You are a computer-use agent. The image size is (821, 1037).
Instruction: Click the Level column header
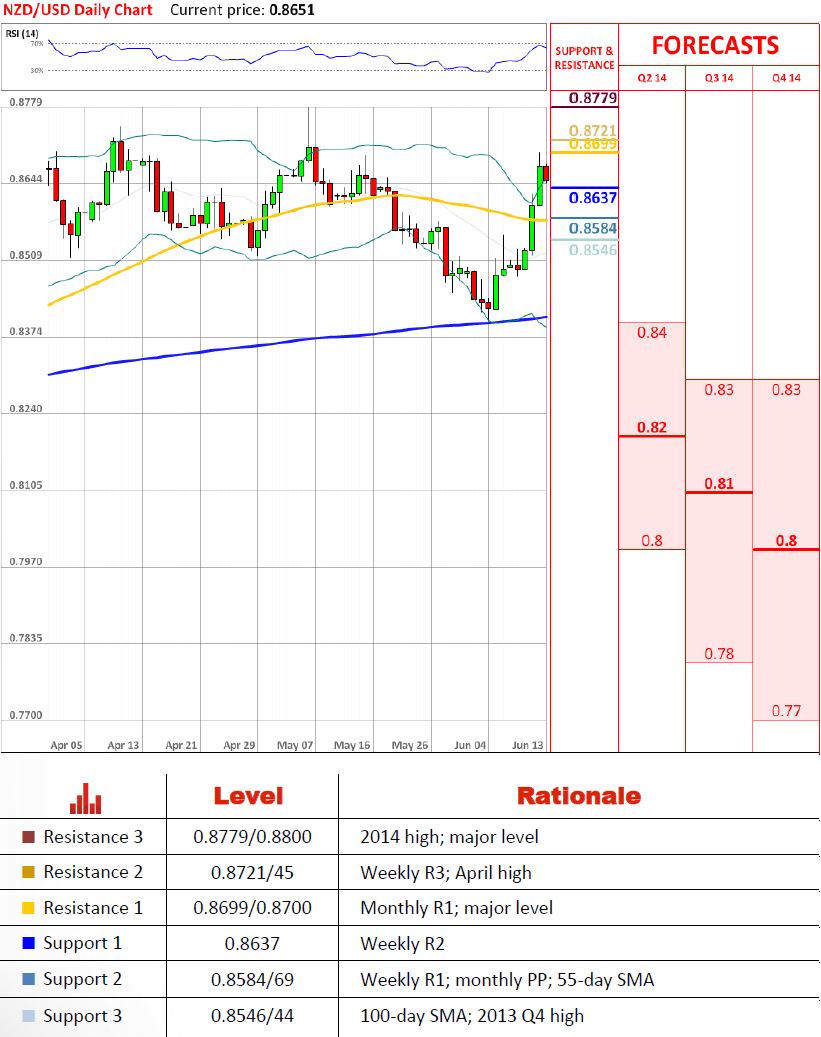pyautogui.click(x=248, y=796)
